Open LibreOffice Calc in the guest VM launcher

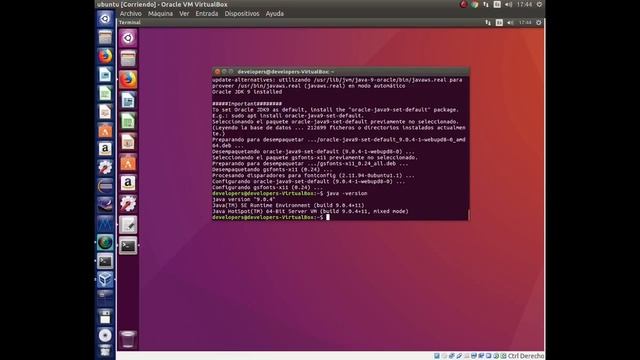[128, 121]
